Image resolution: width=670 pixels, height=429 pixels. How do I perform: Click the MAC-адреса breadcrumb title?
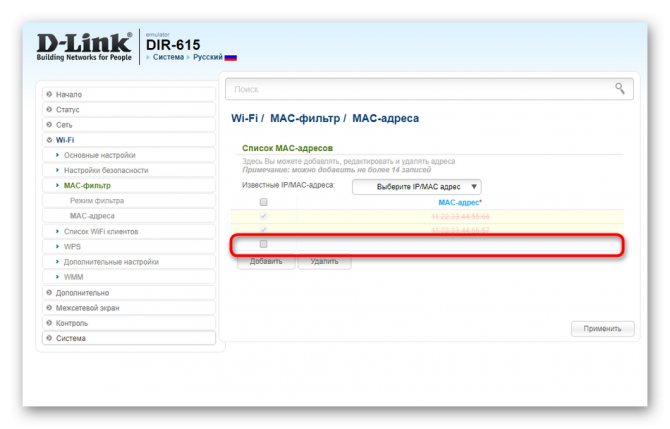[385, 118]
